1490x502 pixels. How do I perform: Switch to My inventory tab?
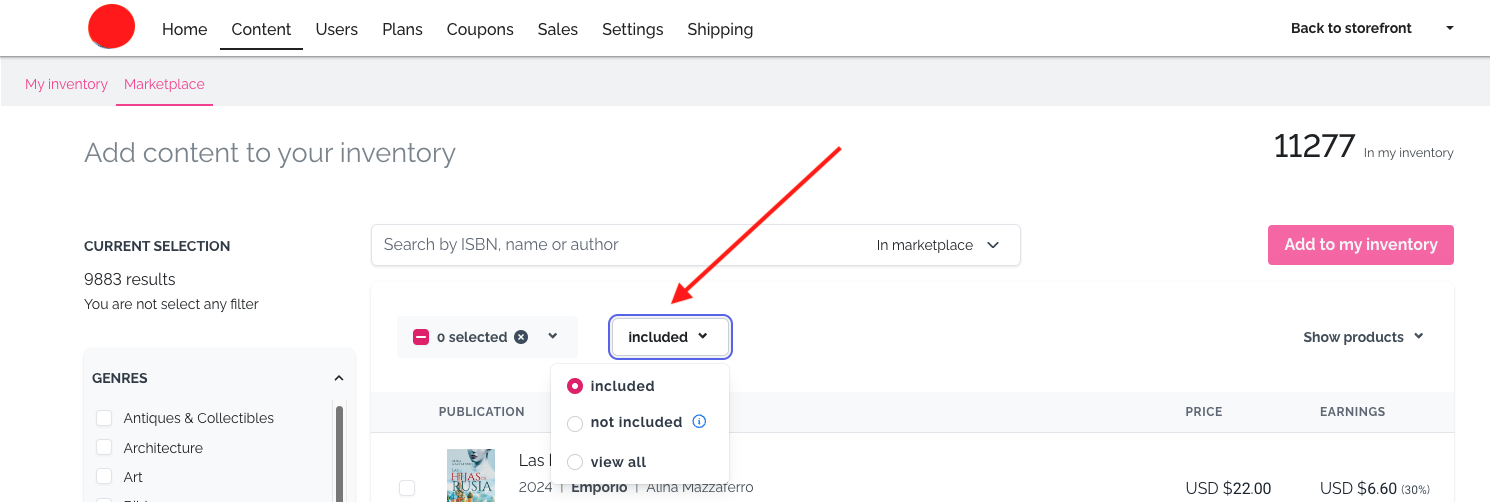66,84
